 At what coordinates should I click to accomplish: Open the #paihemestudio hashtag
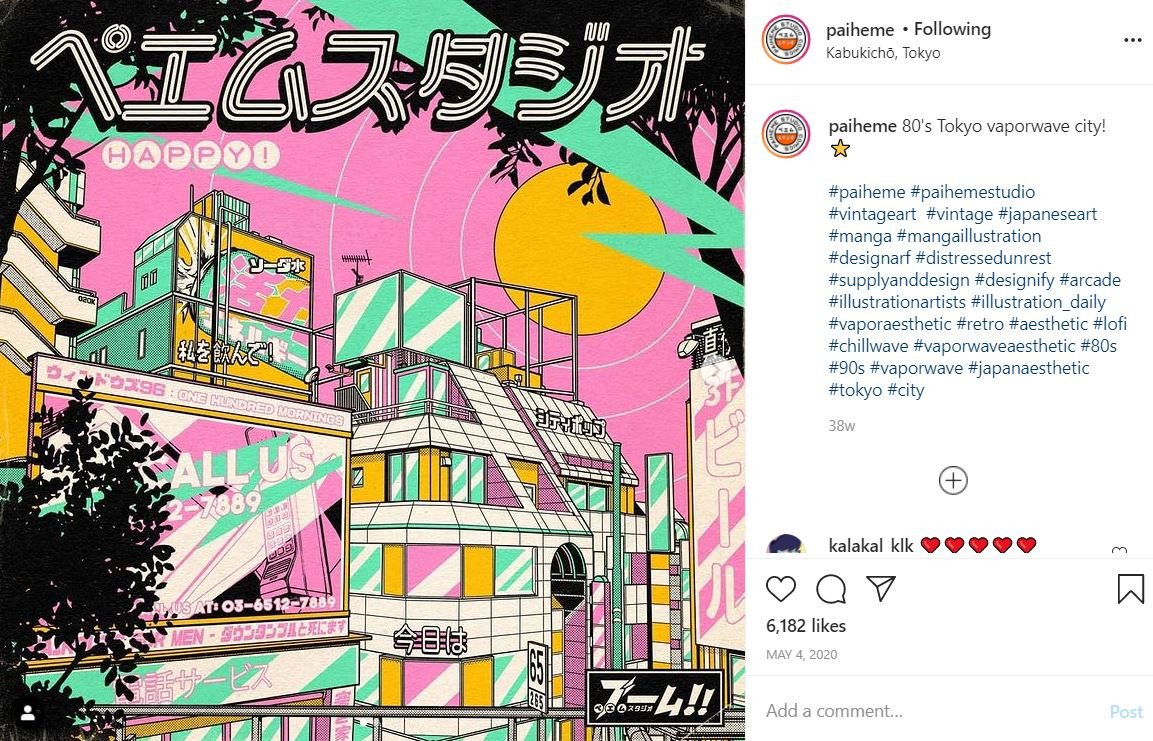(972, 193)
